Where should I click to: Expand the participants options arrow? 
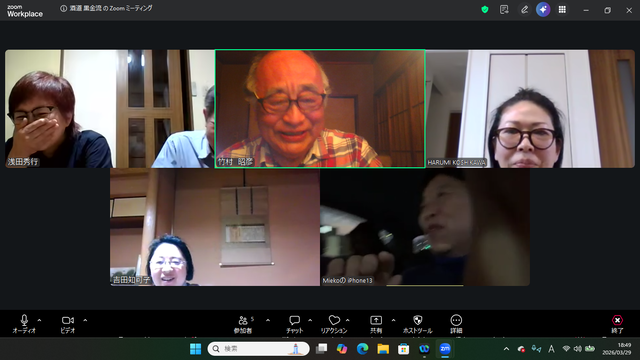(x=268, y=320)
